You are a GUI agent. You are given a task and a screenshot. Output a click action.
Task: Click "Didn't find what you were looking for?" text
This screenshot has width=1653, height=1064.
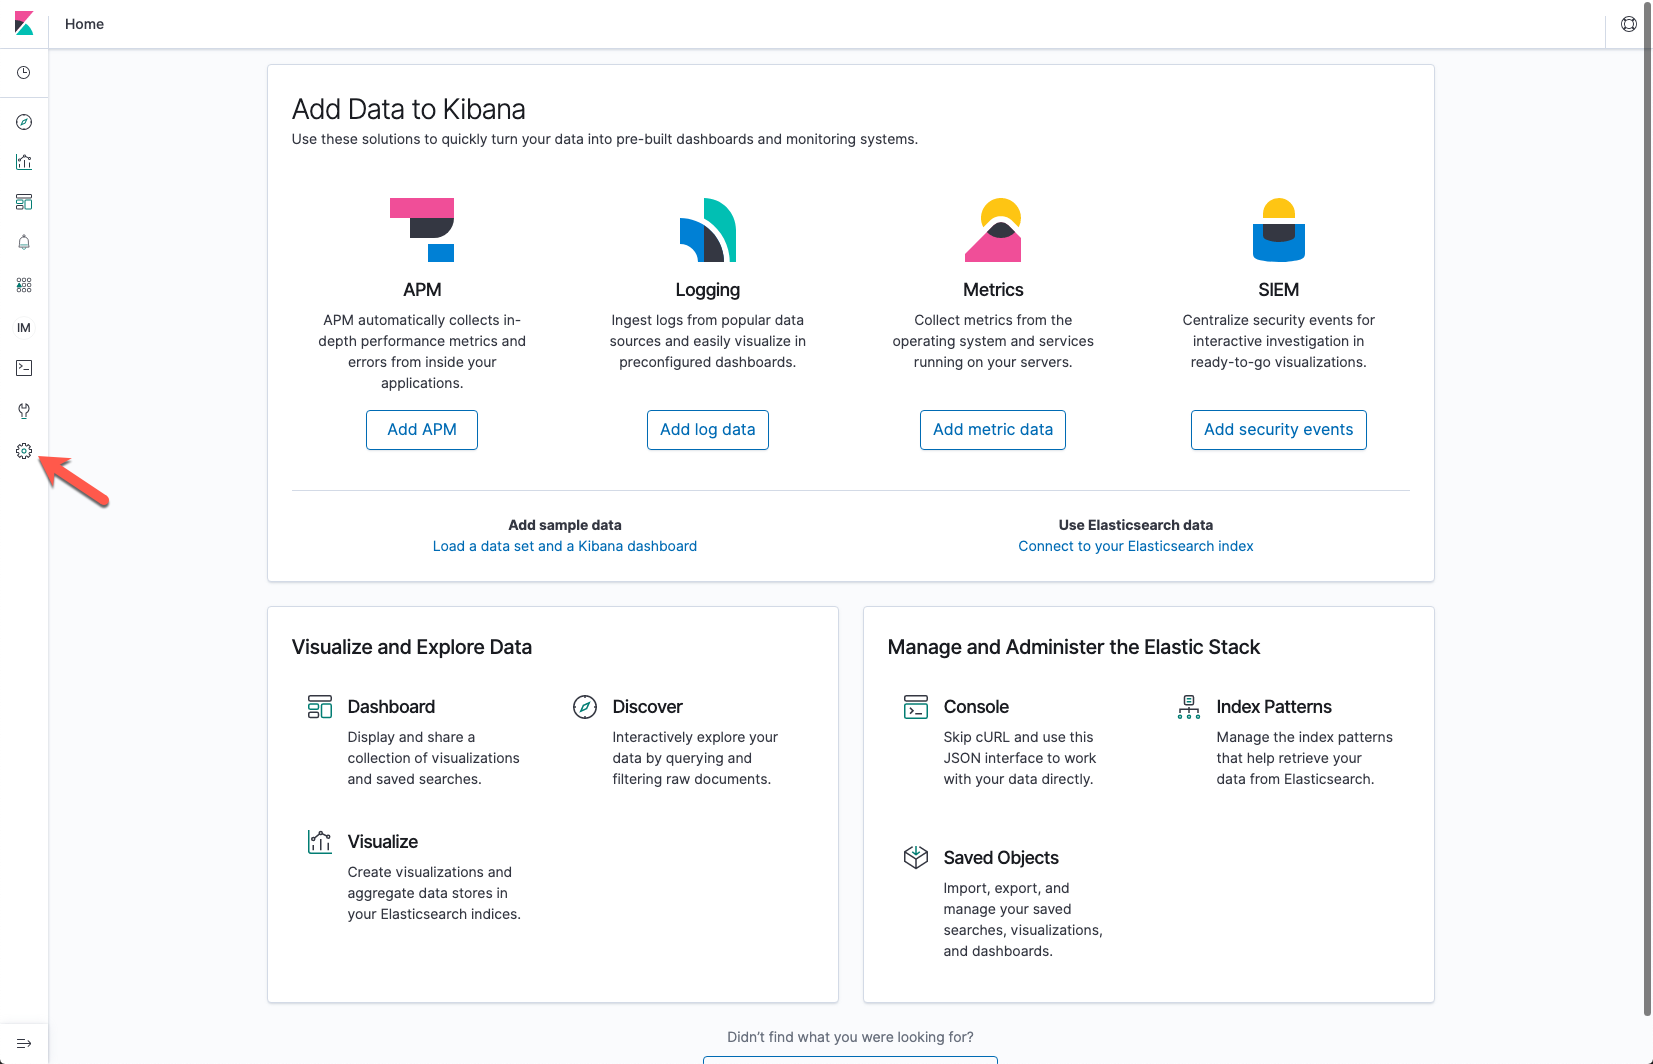click(x=850, y=1037)
